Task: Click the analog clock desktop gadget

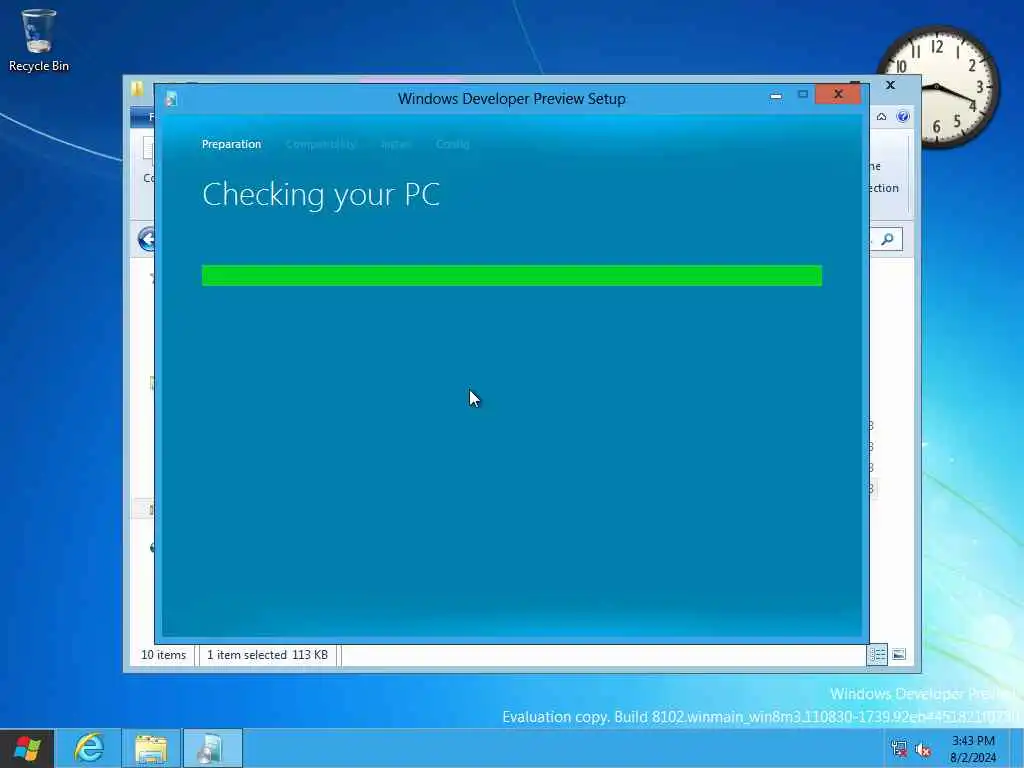Action: [937, 86]
